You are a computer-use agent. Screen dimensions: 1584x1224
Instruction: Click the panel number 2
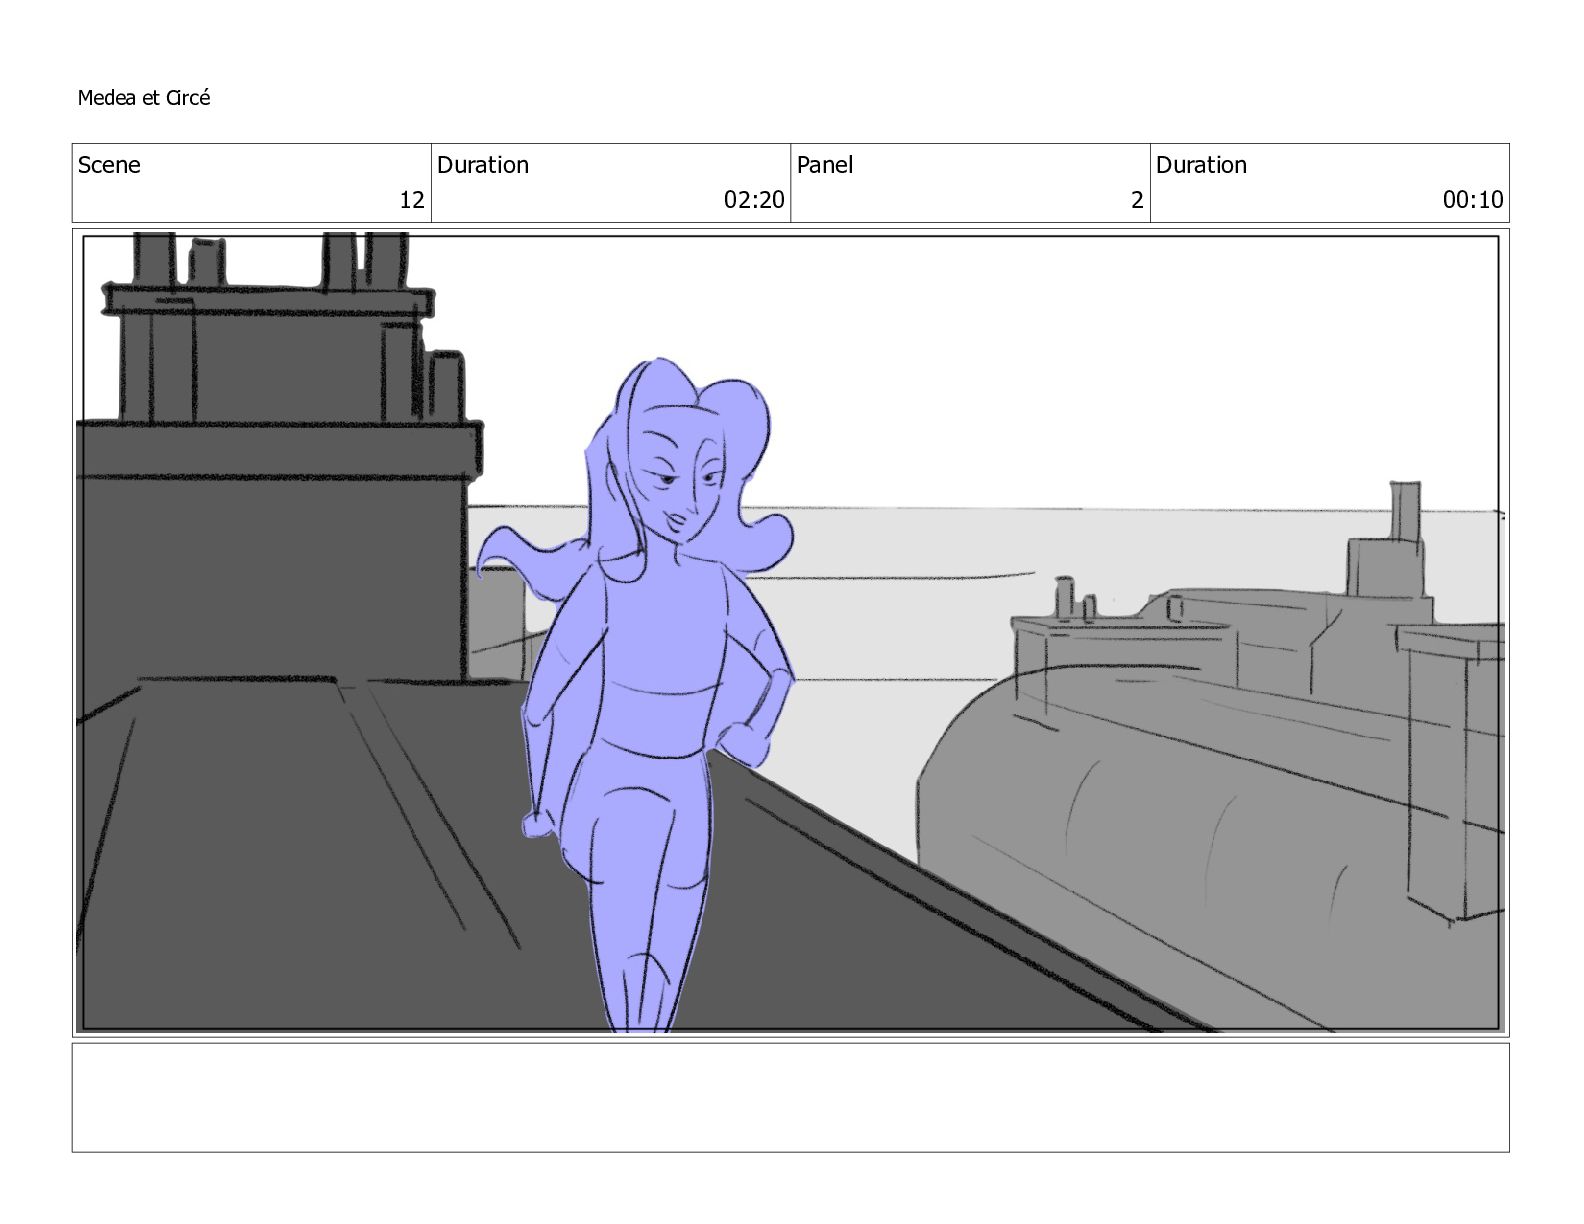tap(1137, 200)
